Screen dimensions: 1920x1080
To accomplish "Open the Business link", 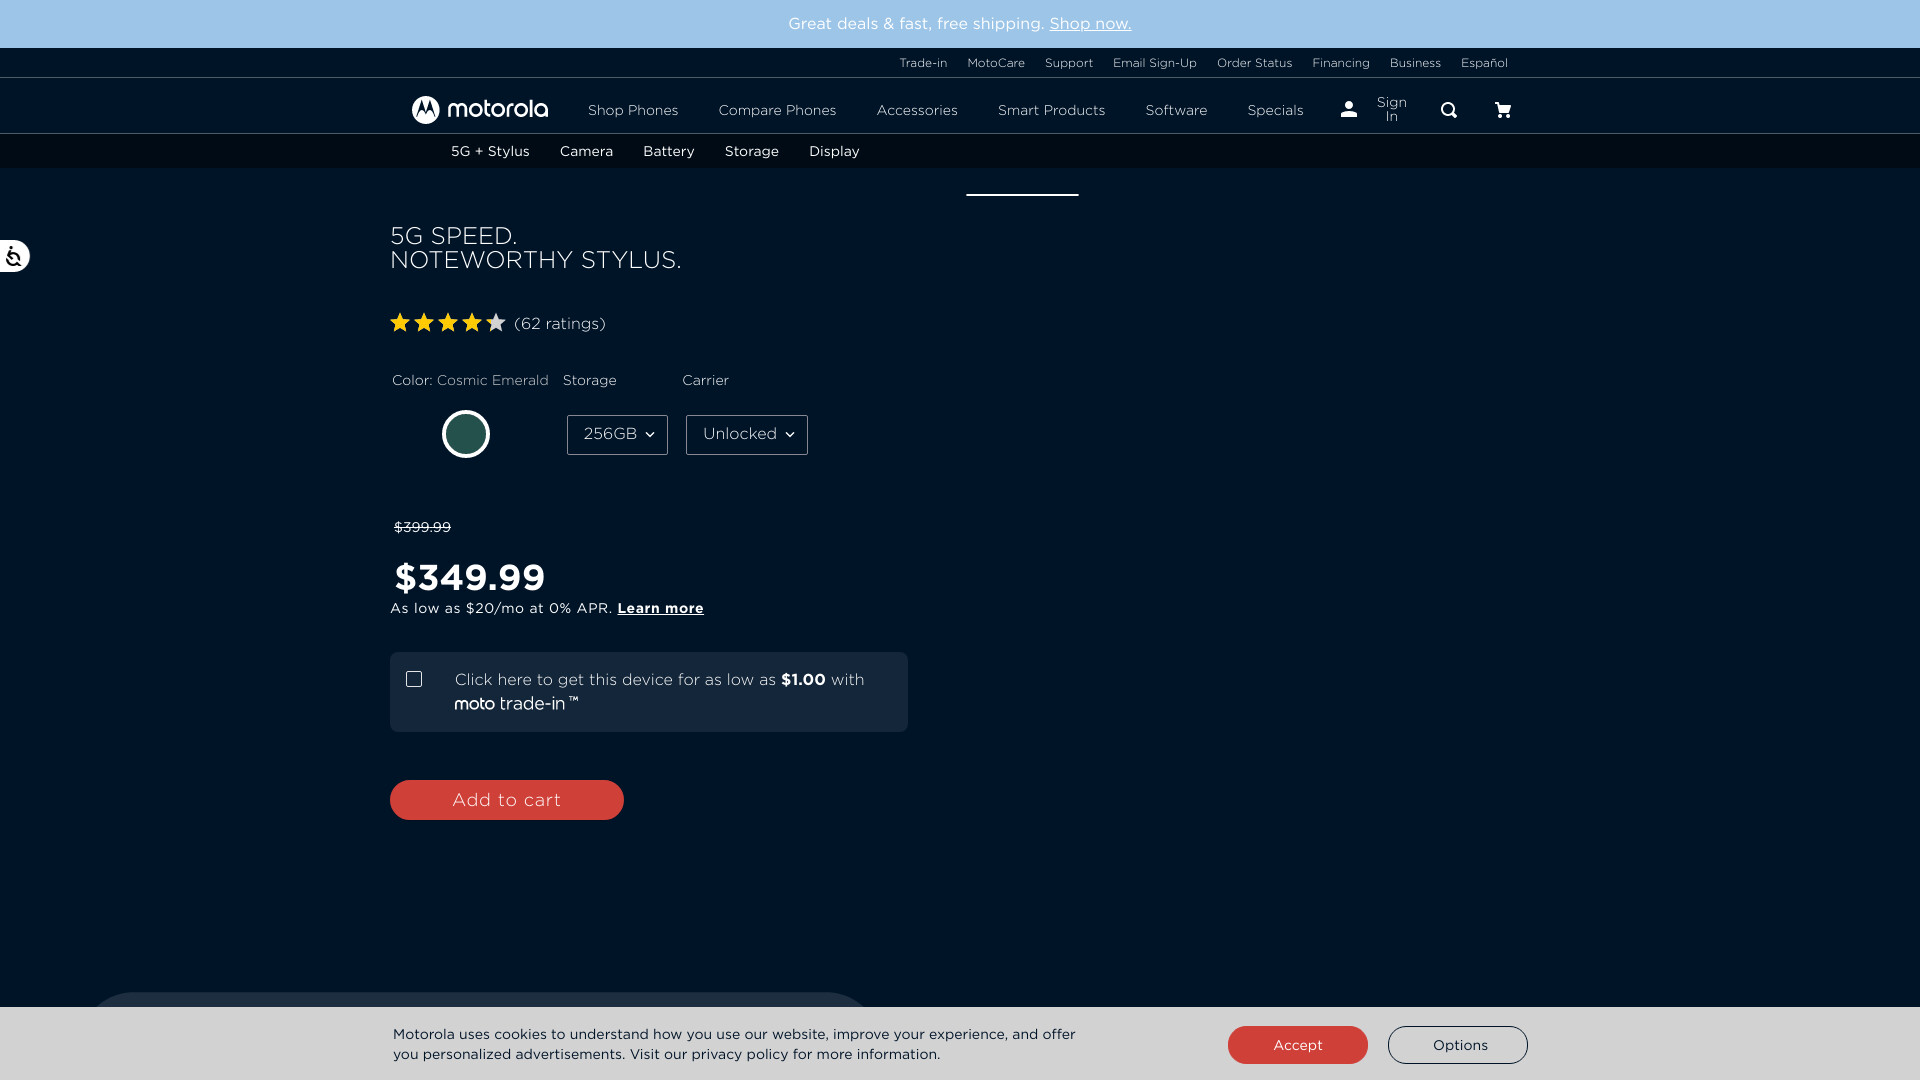I will point(1415,63).
